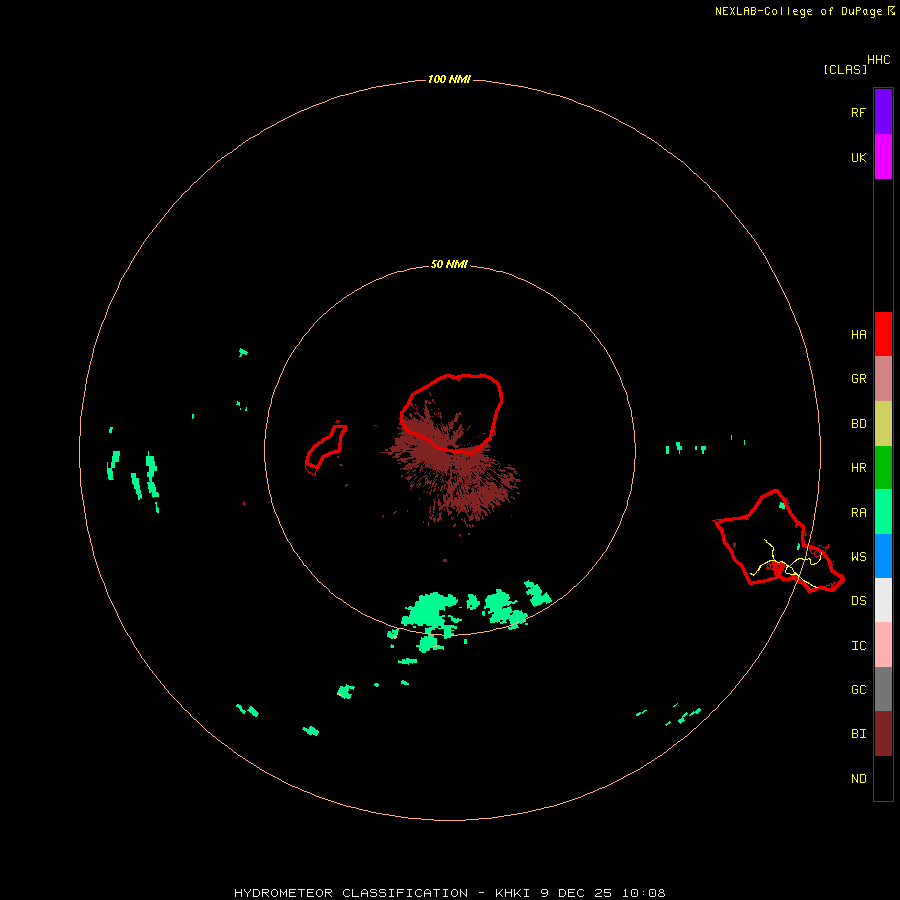Click the red island outline at east edge

[778, 541]
